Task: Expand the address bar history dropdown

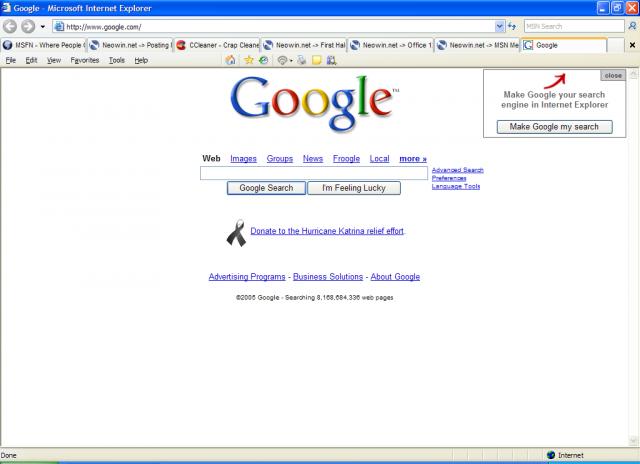Action: click(x=500, y=27)
